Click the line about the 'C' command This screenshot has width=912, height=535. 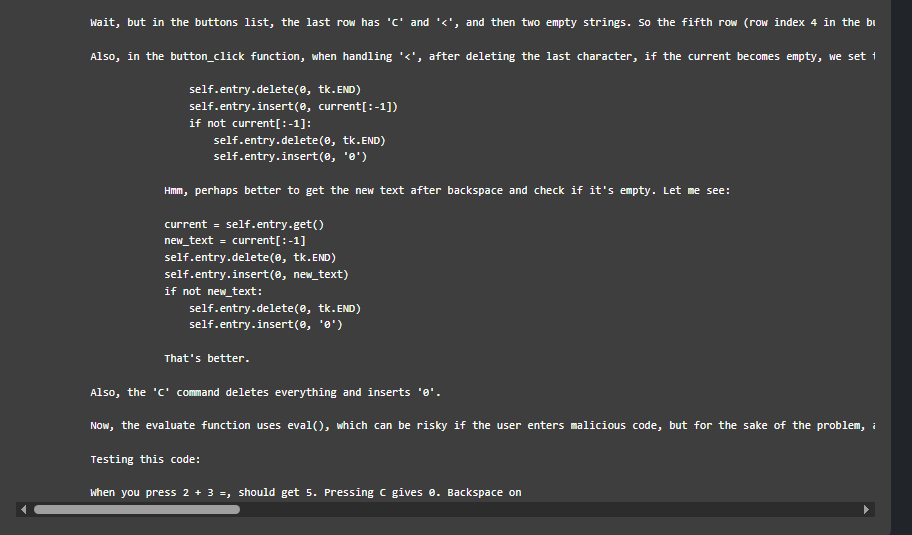(x=266, y=392)
